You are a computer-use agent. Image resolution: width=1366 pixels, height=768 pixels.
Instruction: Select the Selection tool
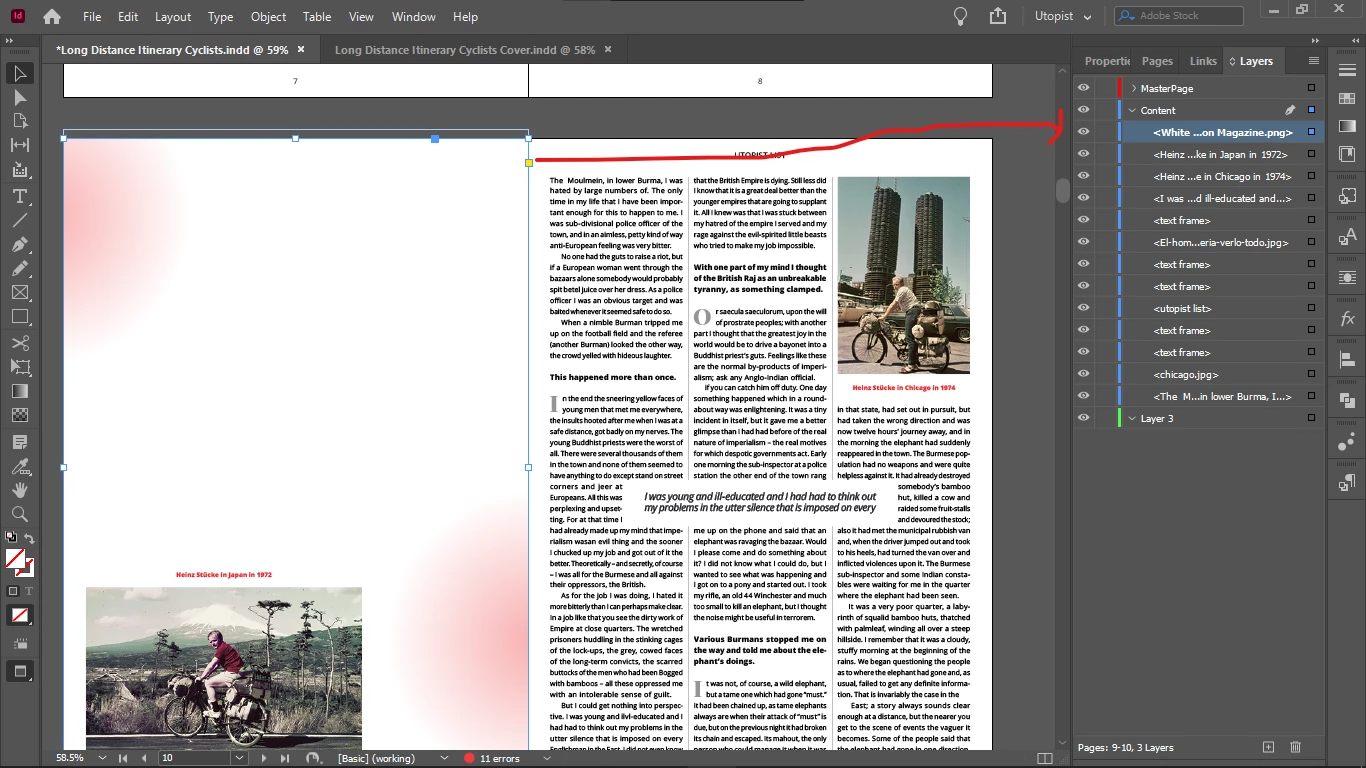[x=19, y=74]
